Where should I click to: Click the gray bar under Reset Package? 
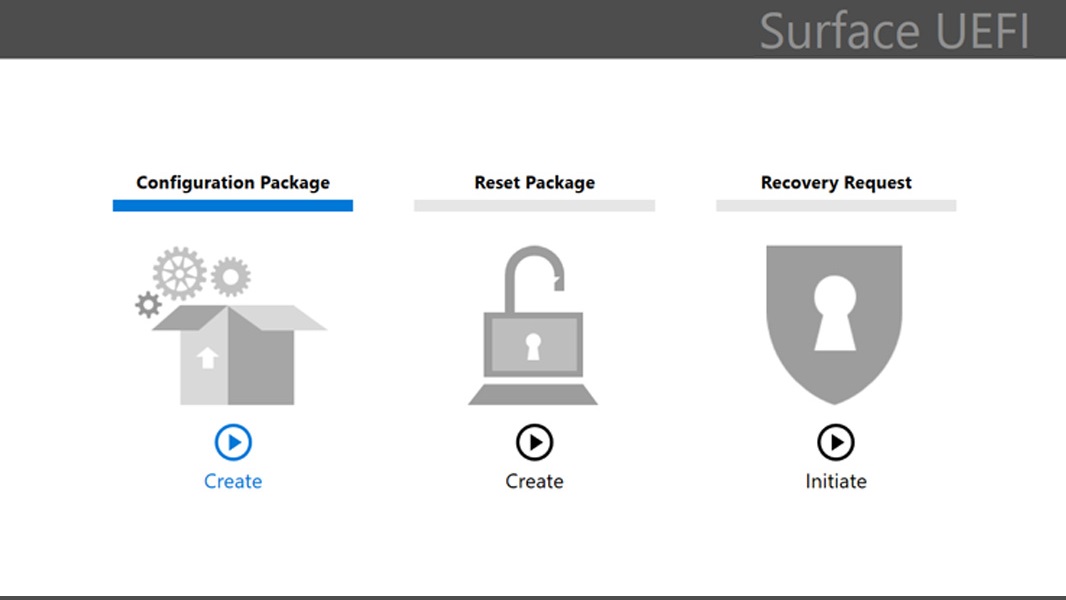coord(534,206)
